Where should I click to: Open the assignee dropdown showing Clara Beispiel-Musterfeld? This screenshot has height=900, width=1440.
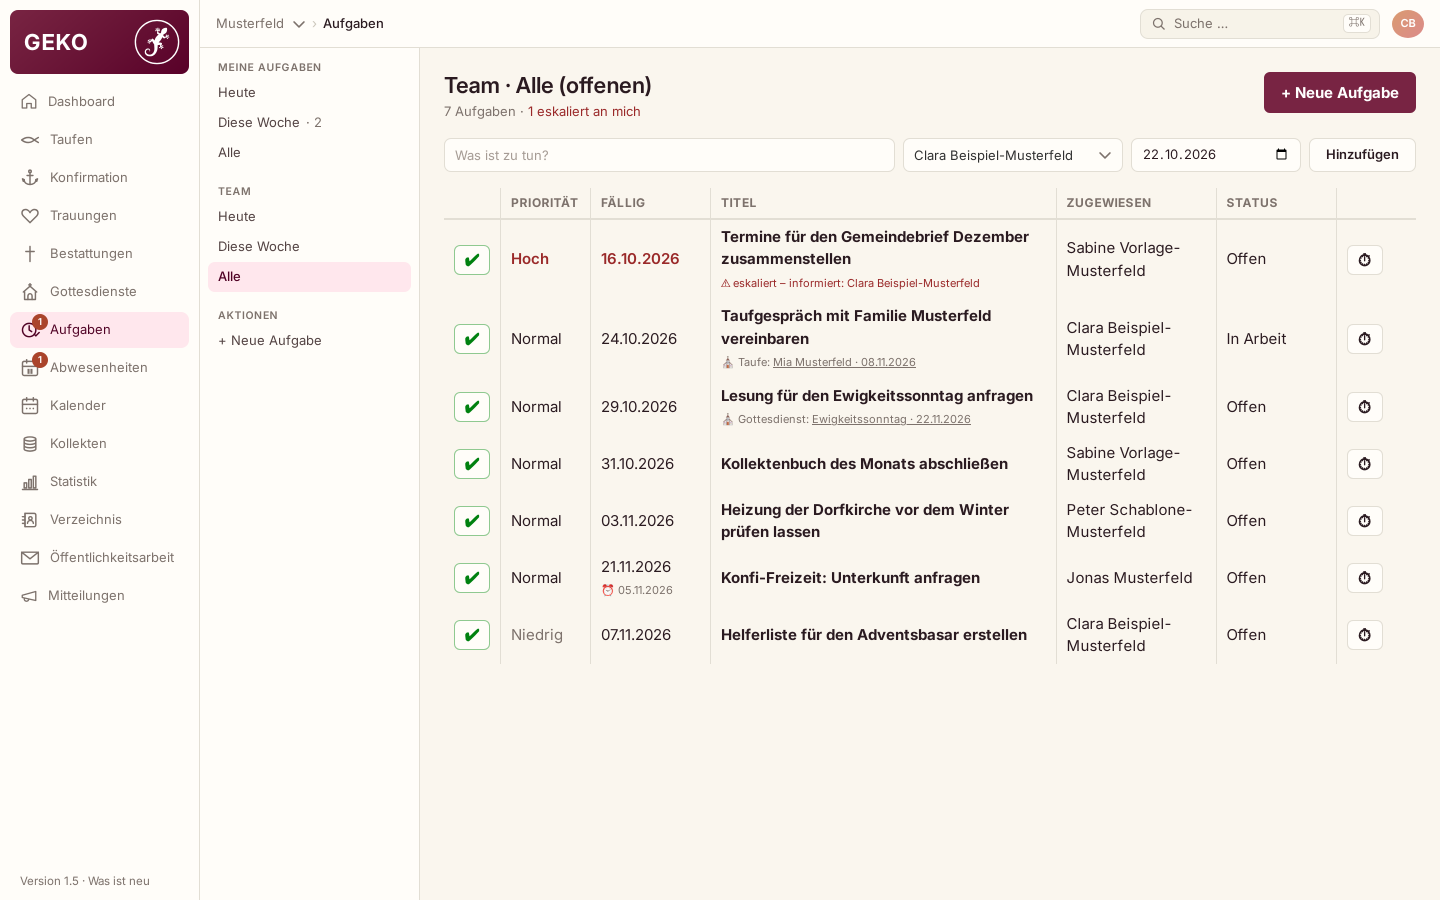pyautogui.click(x=1013, y=155)
